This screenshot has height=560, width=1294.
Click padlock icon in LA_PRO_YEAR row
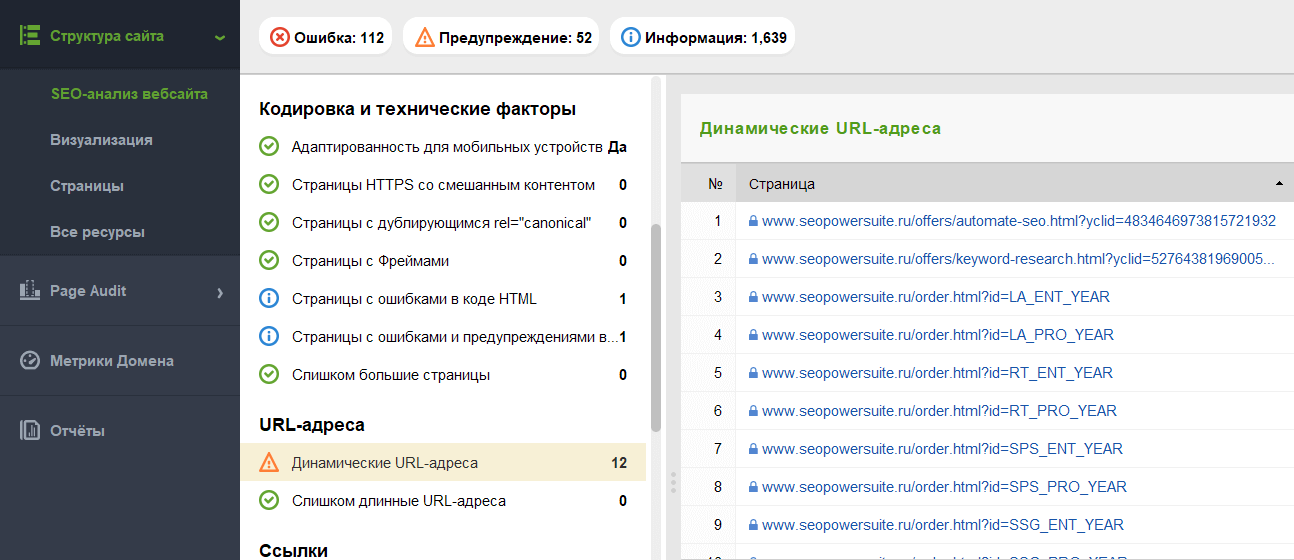[753, 335]
